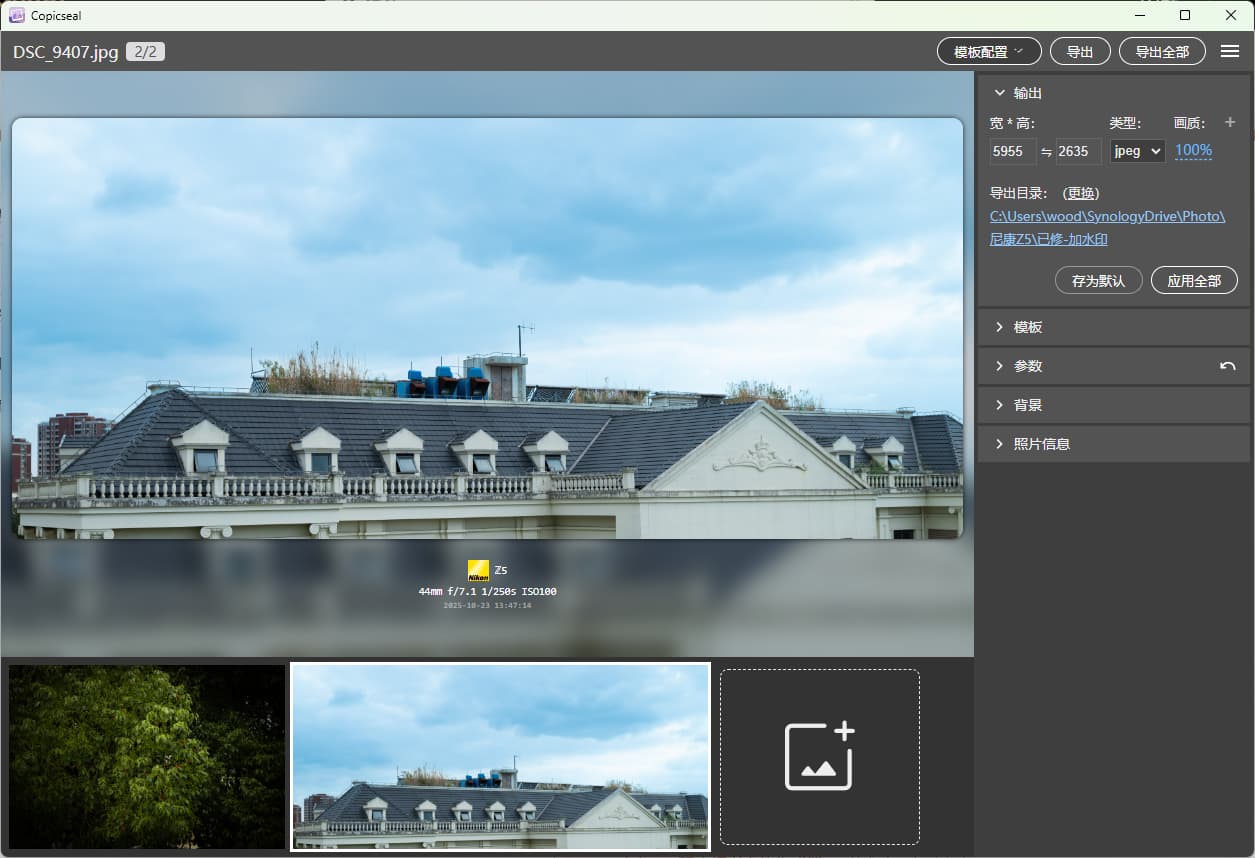
Task: Click the 100% quality value
Action: coord(1193,151)
